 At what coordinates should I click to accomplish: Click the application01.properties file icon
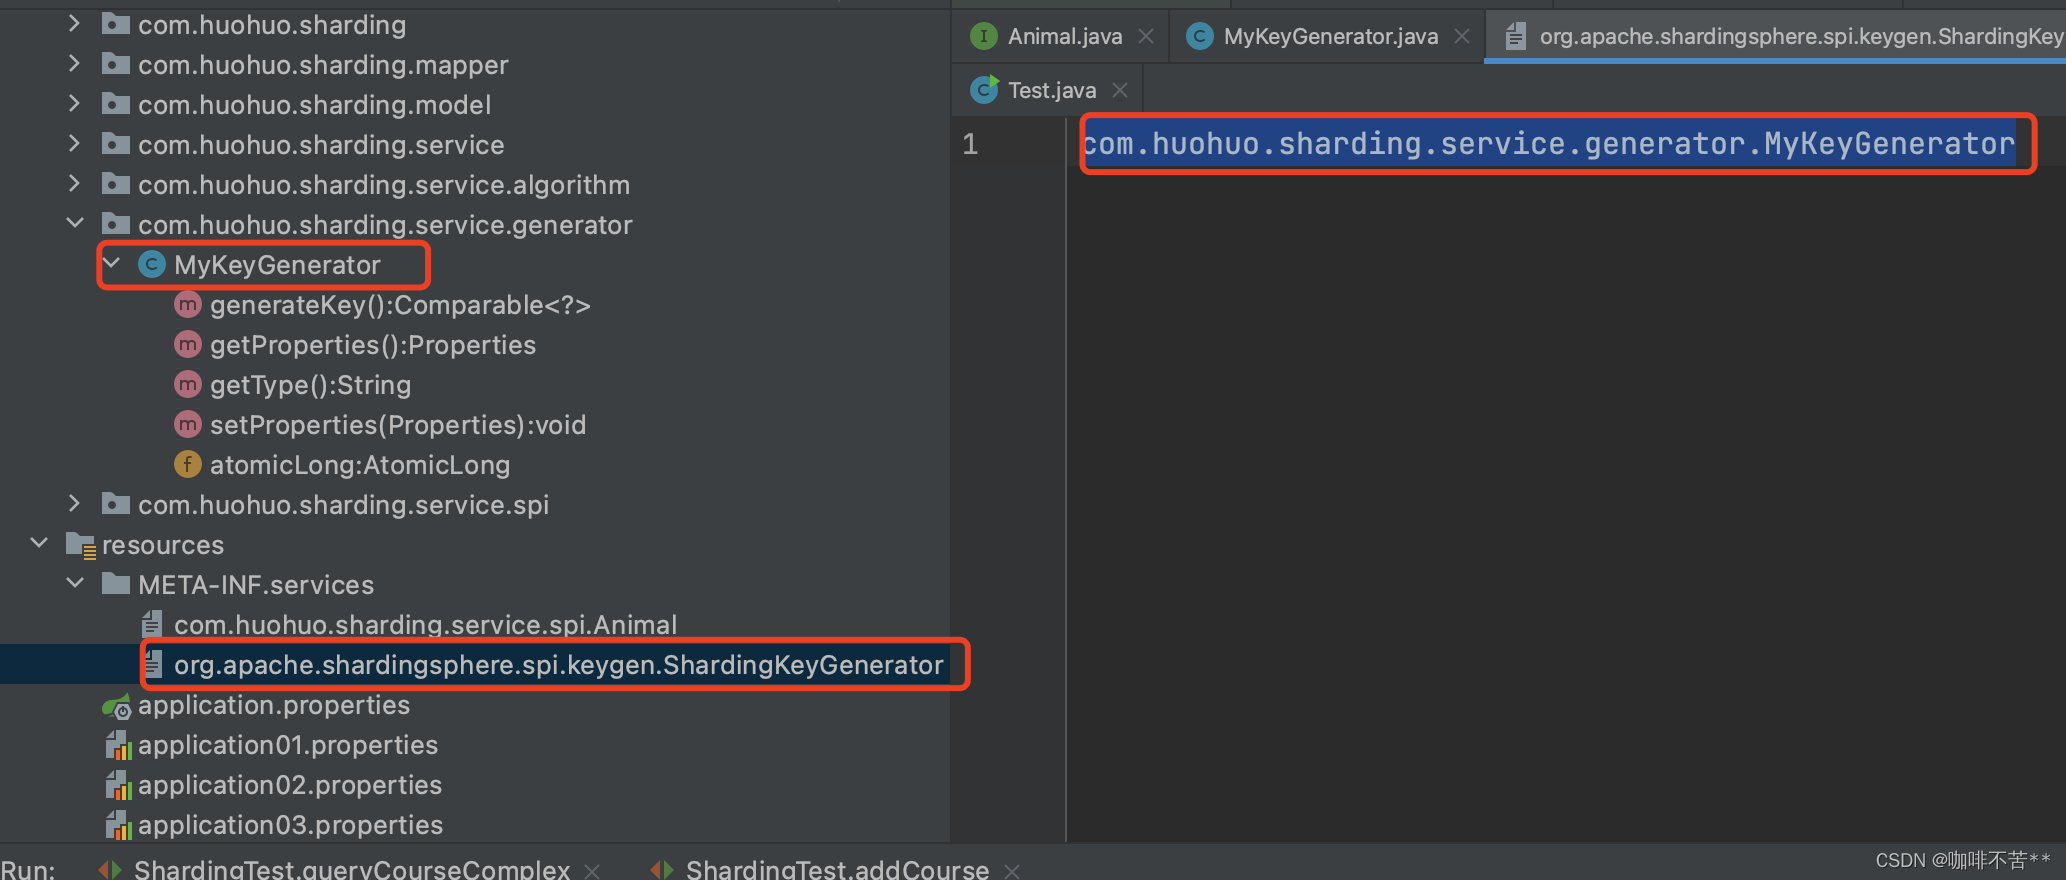(118, 745)
